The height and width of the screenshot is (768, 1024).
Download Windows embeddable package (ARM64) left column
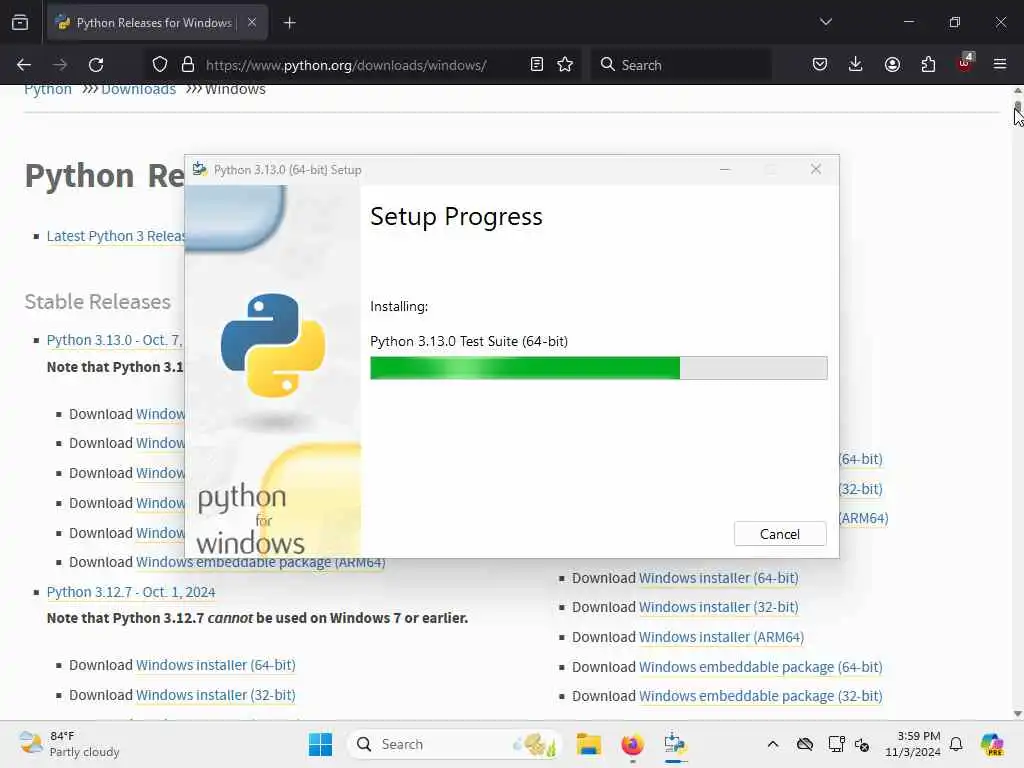(260, 564)
